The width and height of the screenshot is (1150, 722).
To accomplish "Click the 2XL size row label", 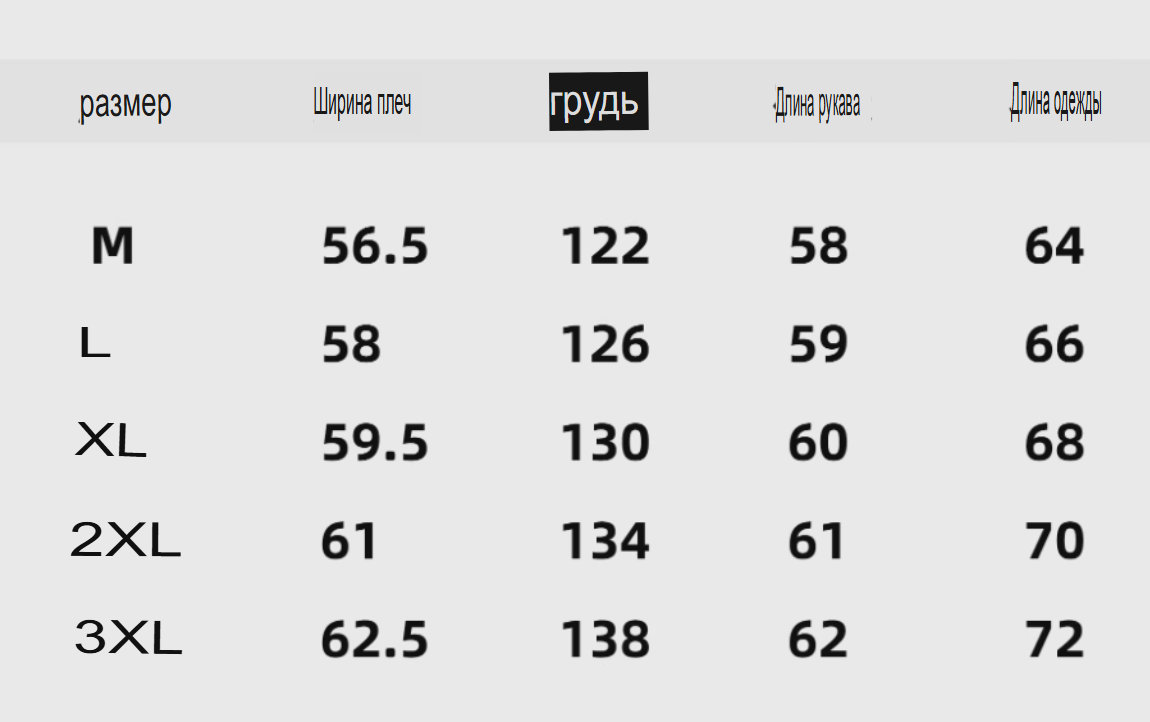I will click(x=125, y=541).
